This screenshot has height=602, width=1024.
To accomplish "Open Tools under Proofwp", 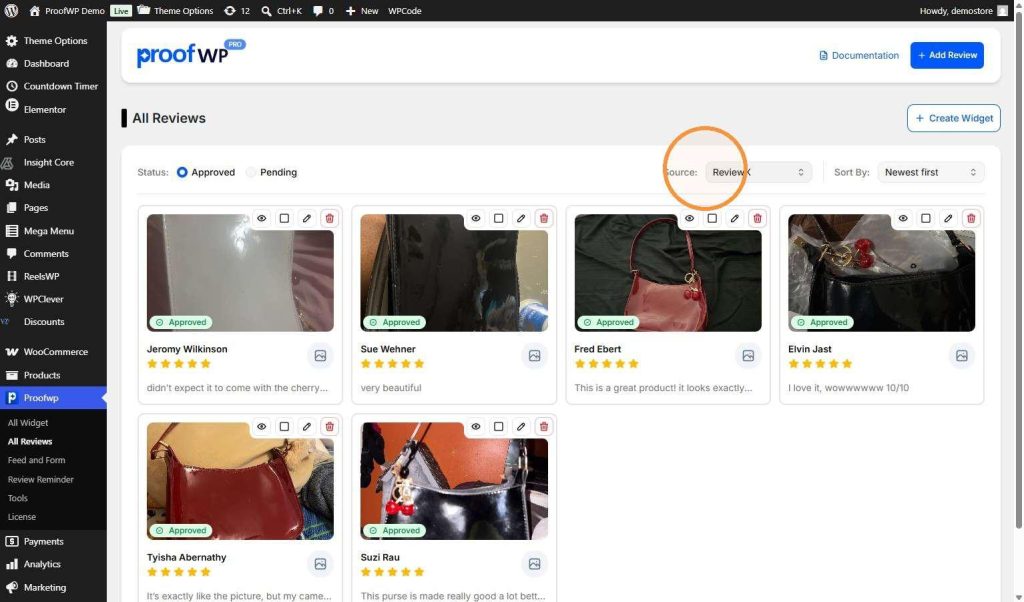I will 18,498.
